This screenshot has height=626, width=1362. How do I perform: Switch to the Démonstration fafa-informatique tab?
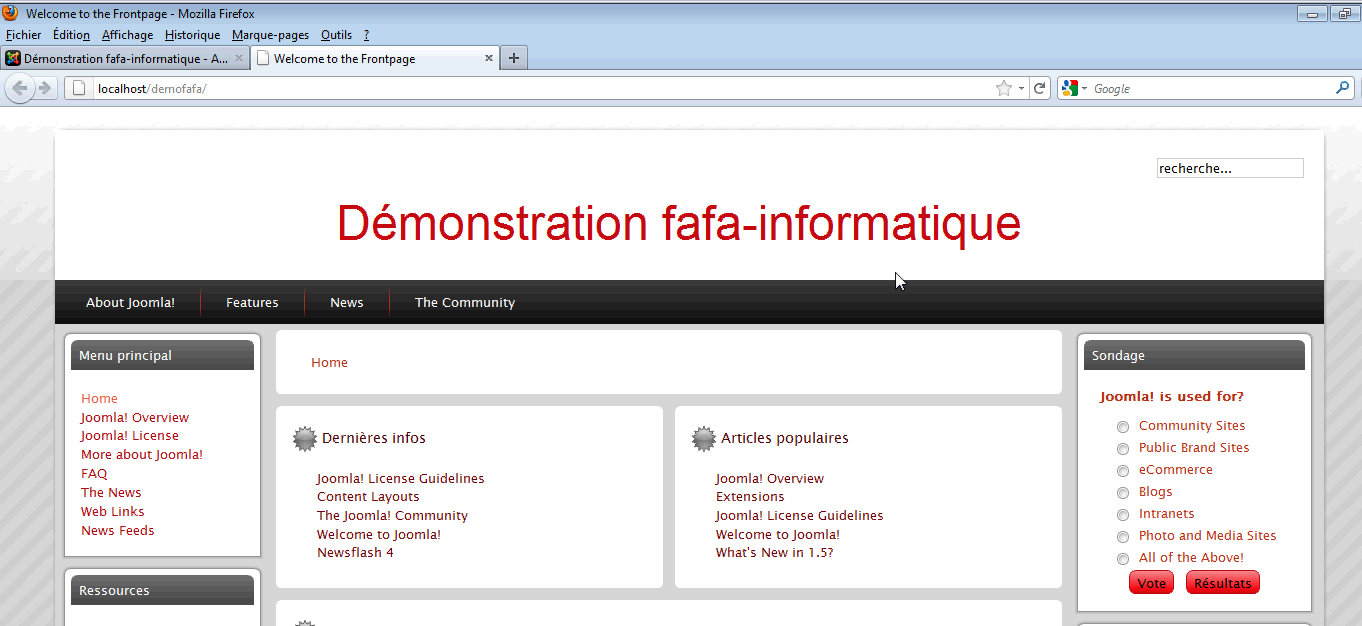(x=125, y=58)
